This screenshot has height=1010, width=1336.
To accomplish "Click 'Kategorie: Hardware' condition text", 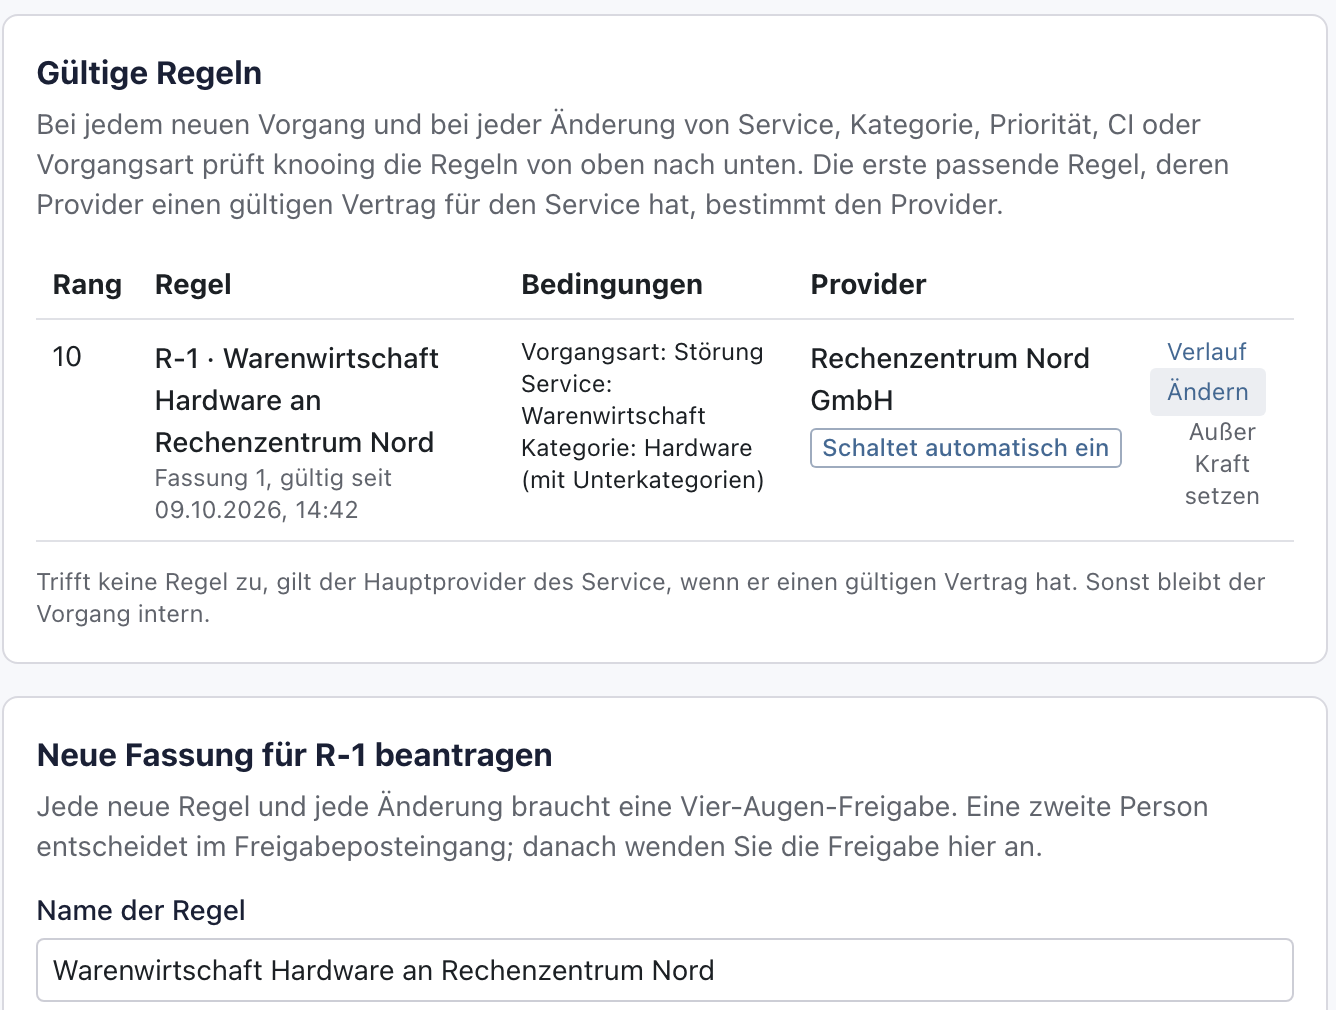I will tap(636, 448).
